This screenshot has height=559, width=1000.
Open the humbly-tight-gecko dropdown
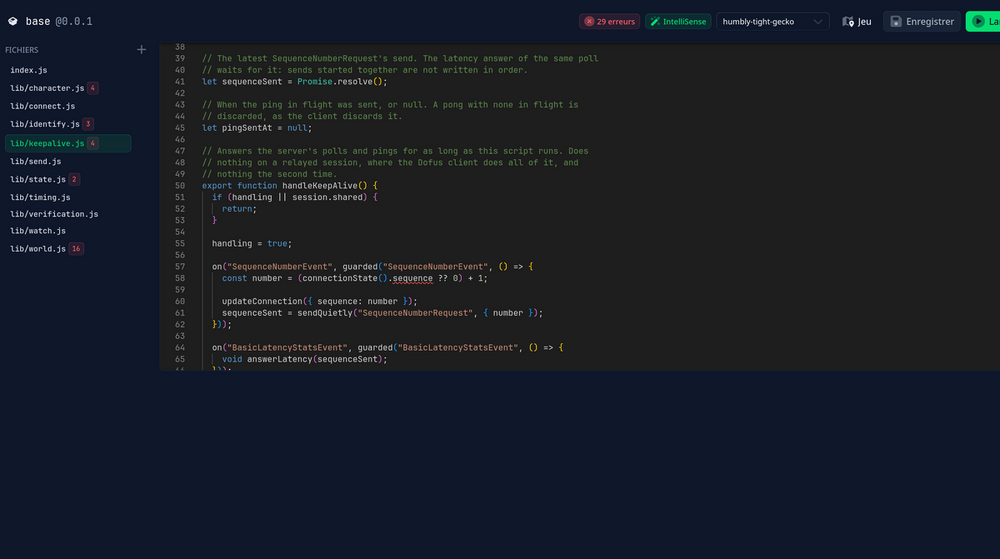pos(772,21)
